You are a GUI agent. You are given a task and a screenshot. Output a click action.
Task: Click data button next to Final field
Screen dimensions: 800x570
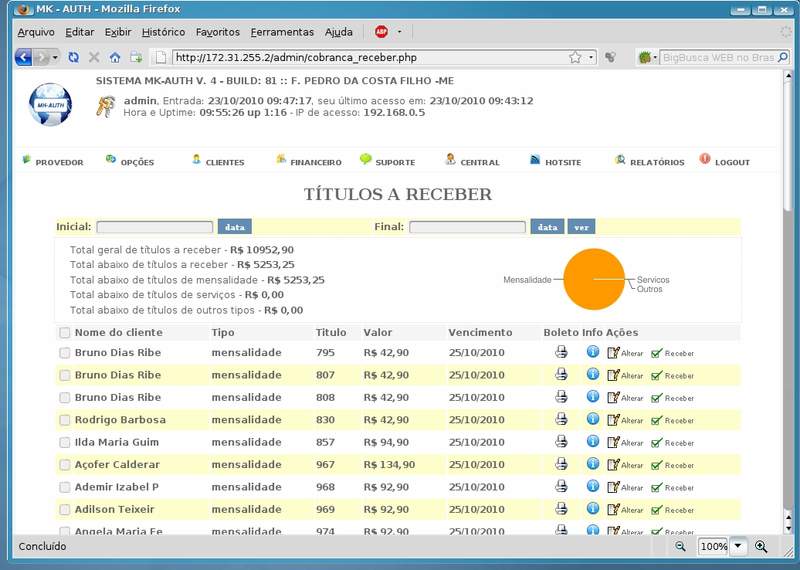pos(547,227)
